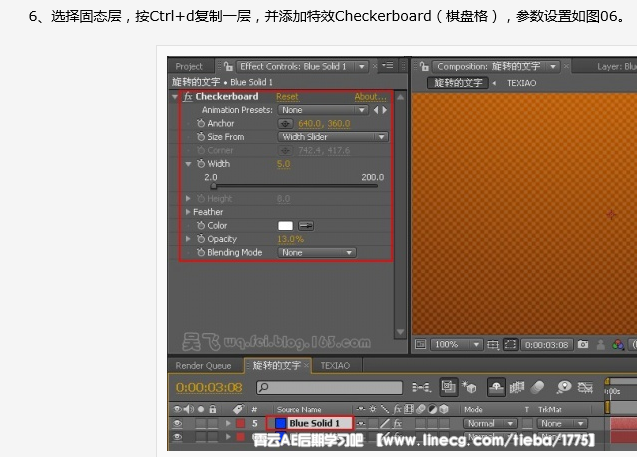Toggle the Composition panel lock icon
The height and width of the screenshot is (457, 637).
point(425,66)
